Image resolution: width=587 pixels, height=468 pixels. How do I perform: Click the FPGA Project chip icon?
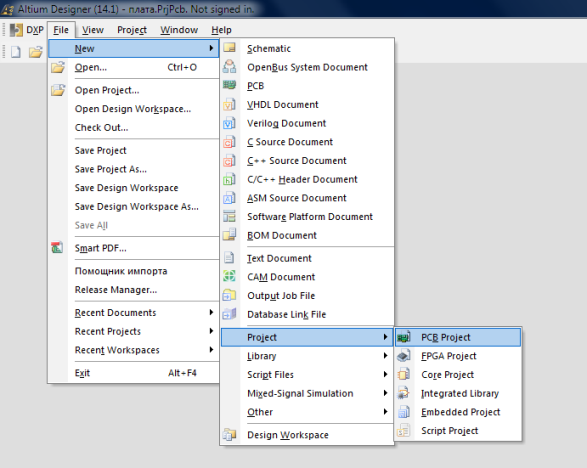[x=404, y=356]
